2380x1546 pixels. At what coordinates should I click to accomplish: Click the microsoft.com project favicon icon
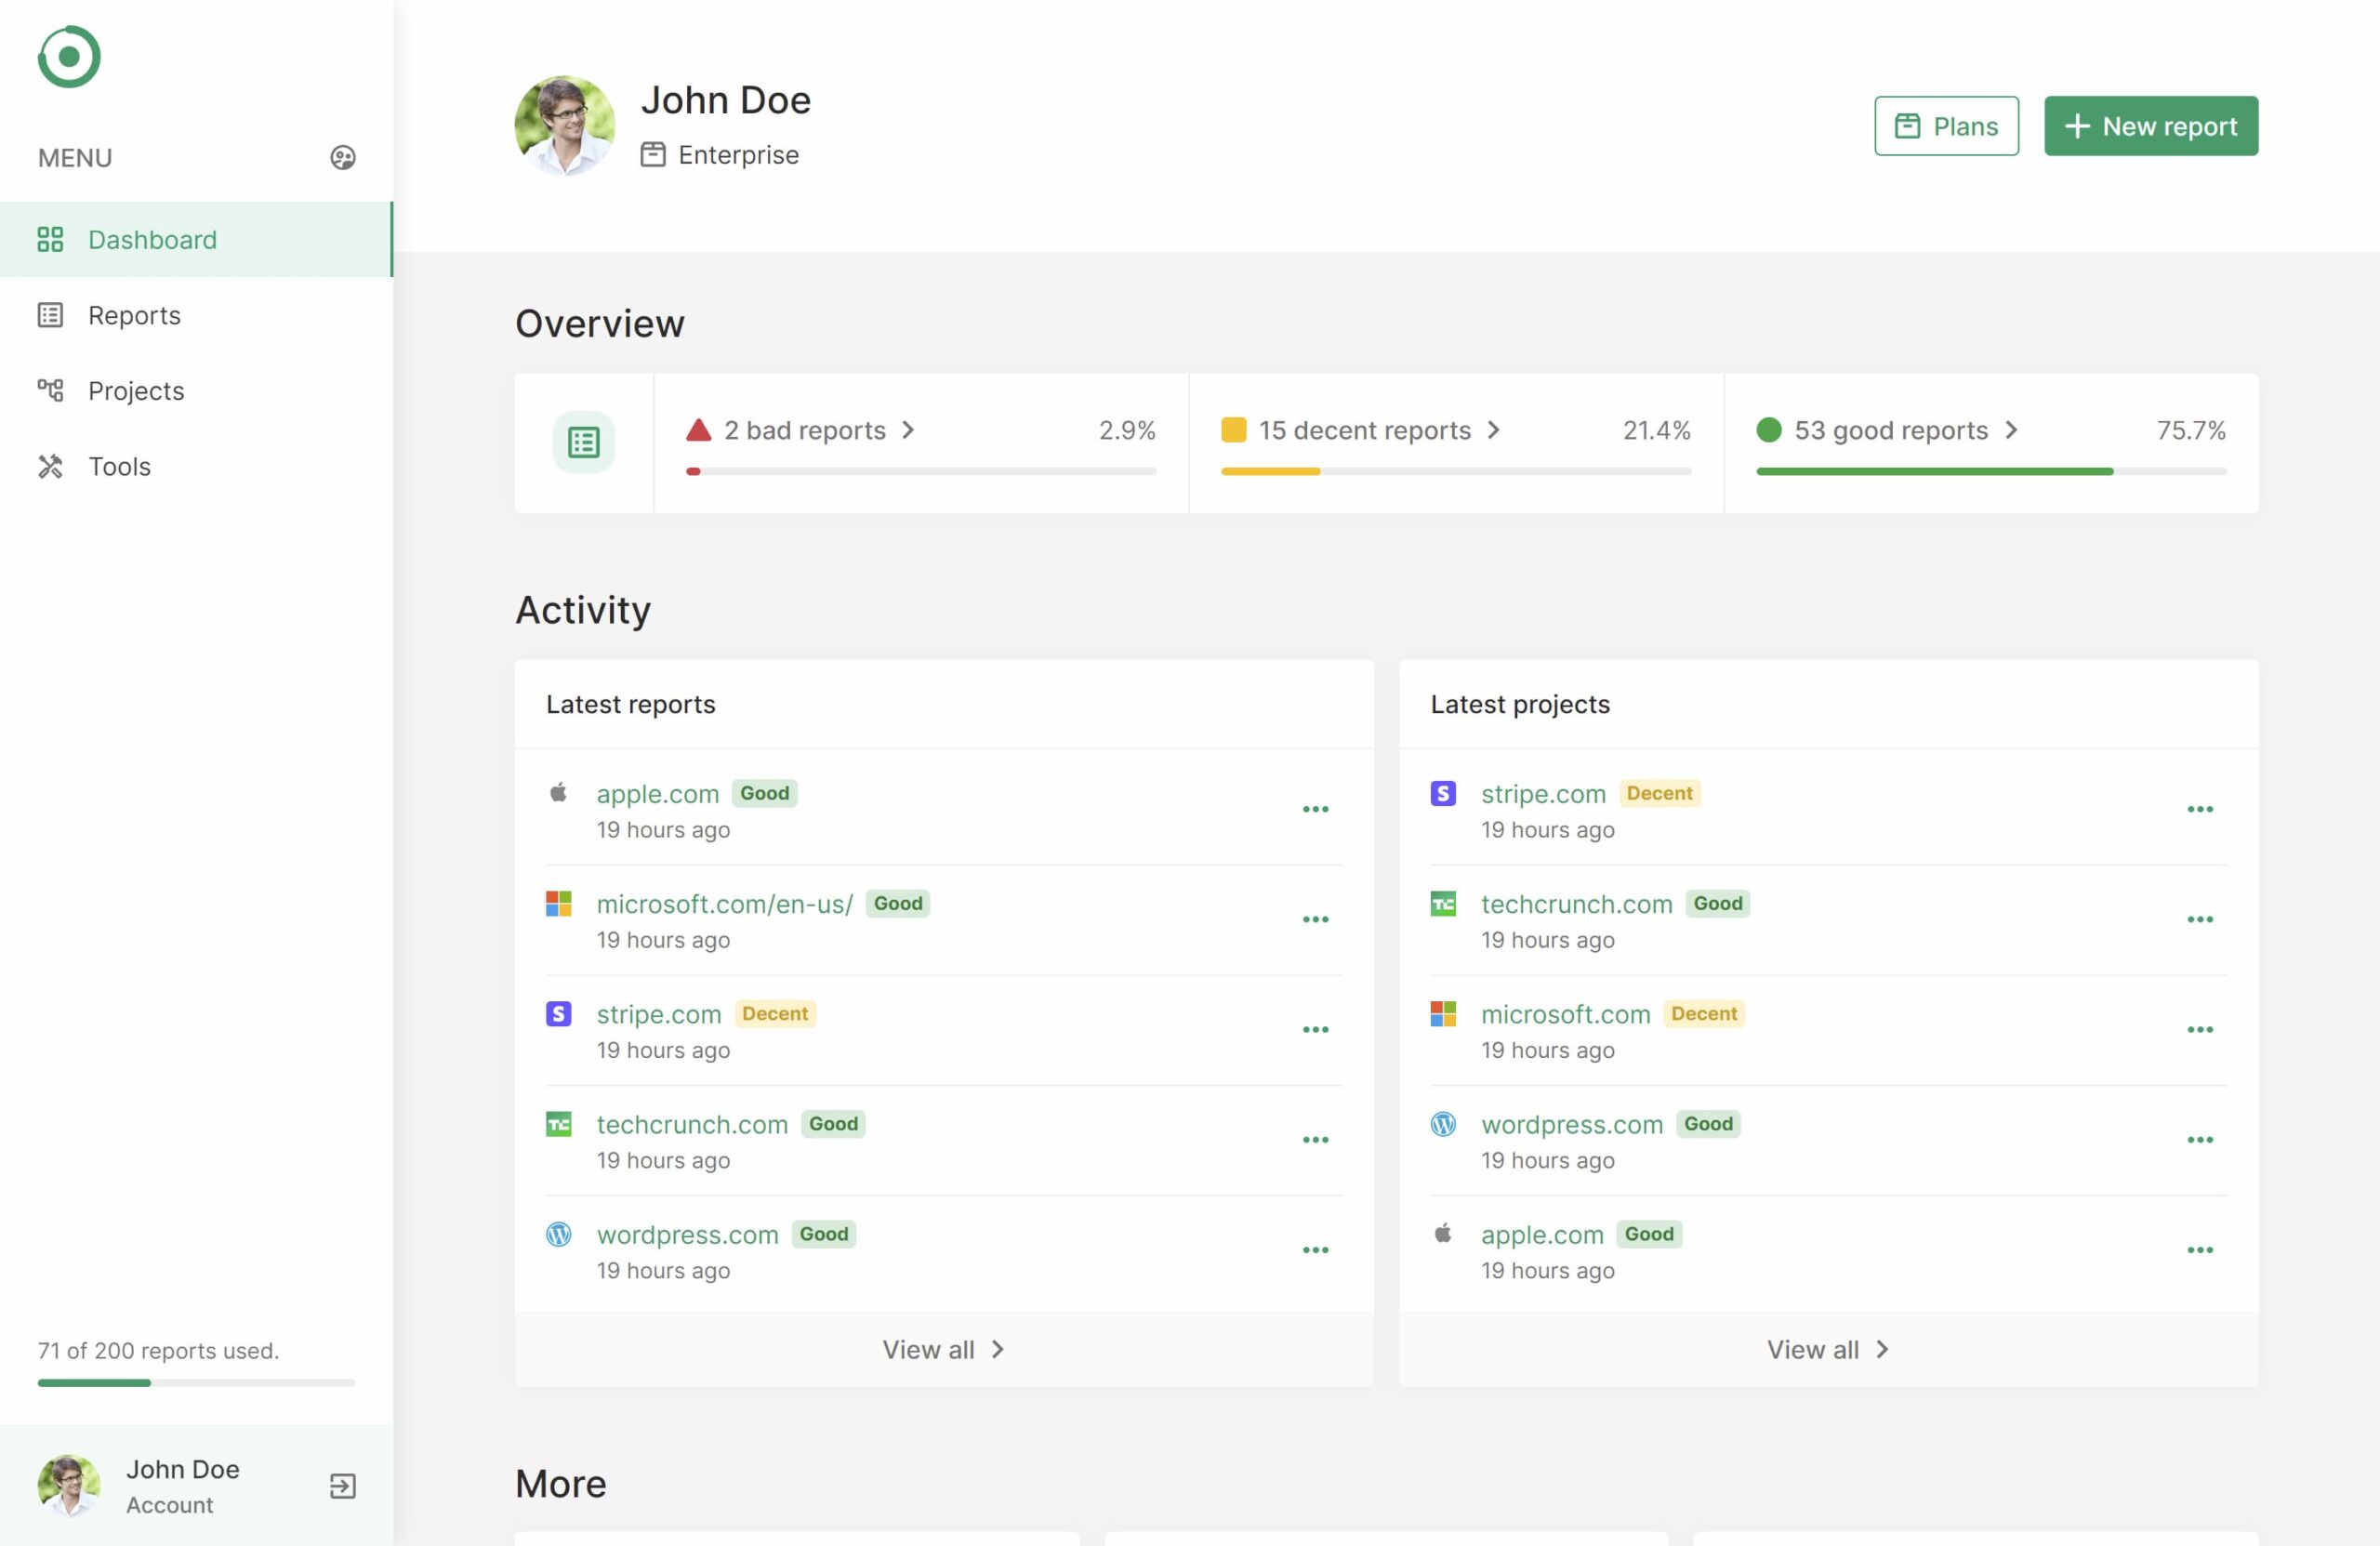pos(1442,1014)
